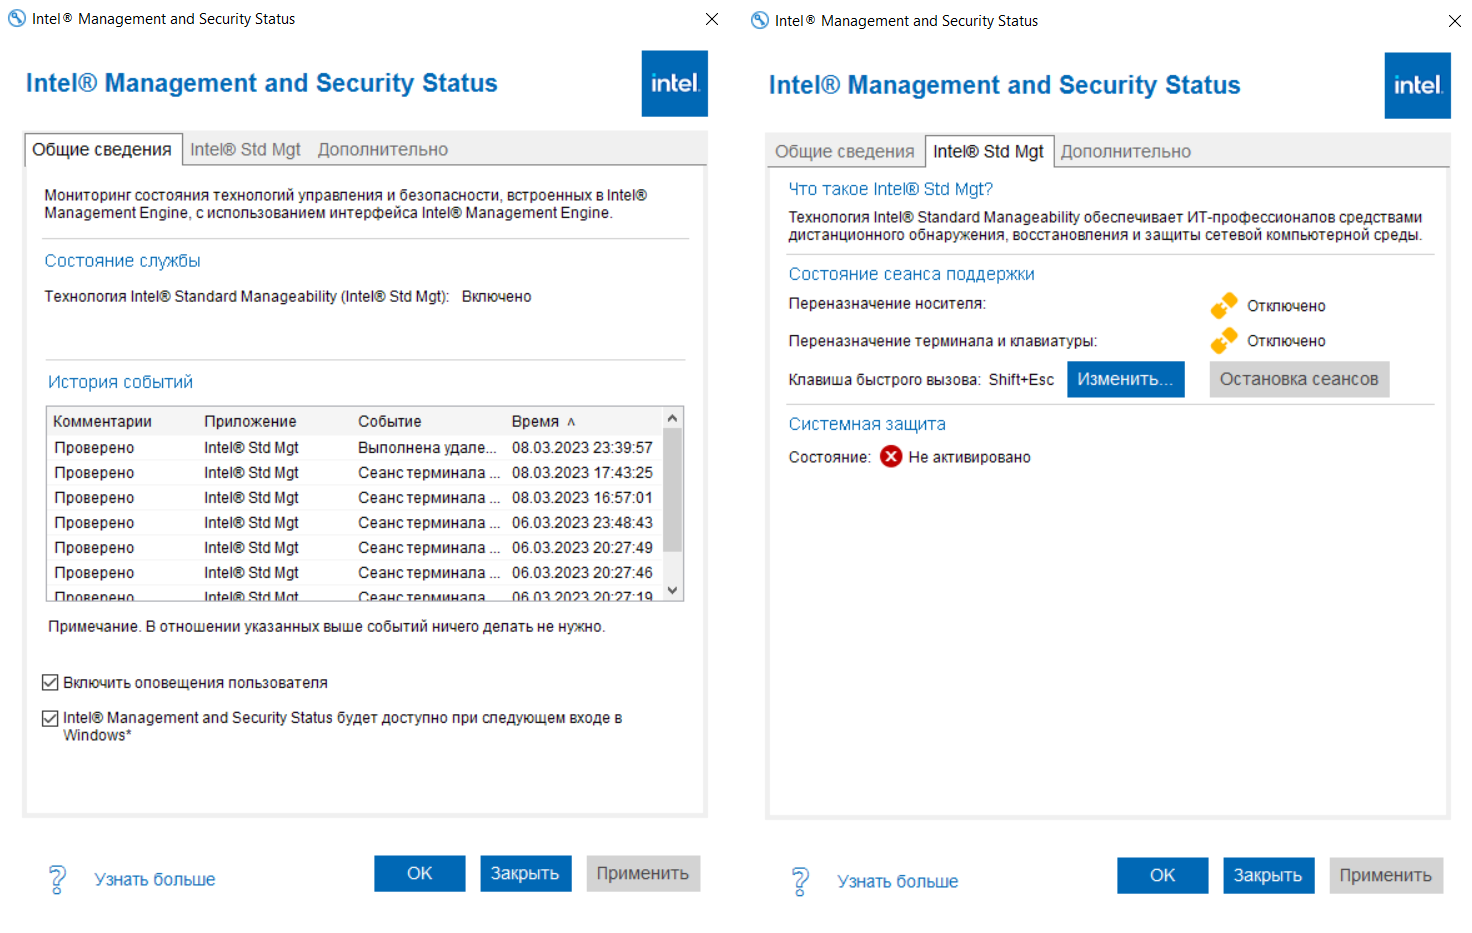
Task: Click the Intel logo in the right window
Action: tap(1417, 85)
